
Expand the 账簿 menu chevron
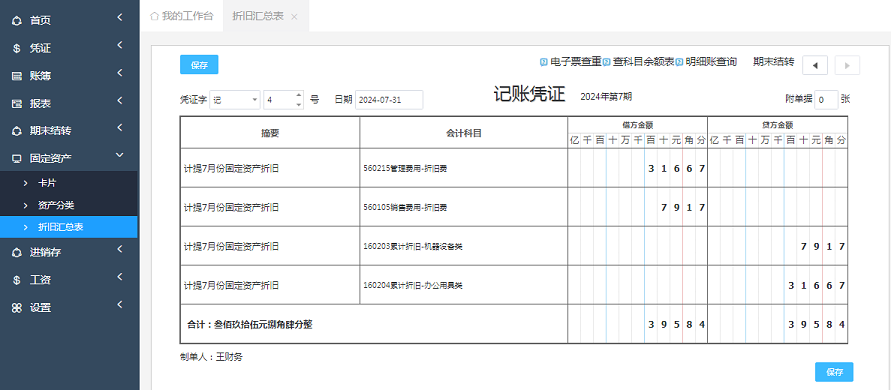coord(120,73)
